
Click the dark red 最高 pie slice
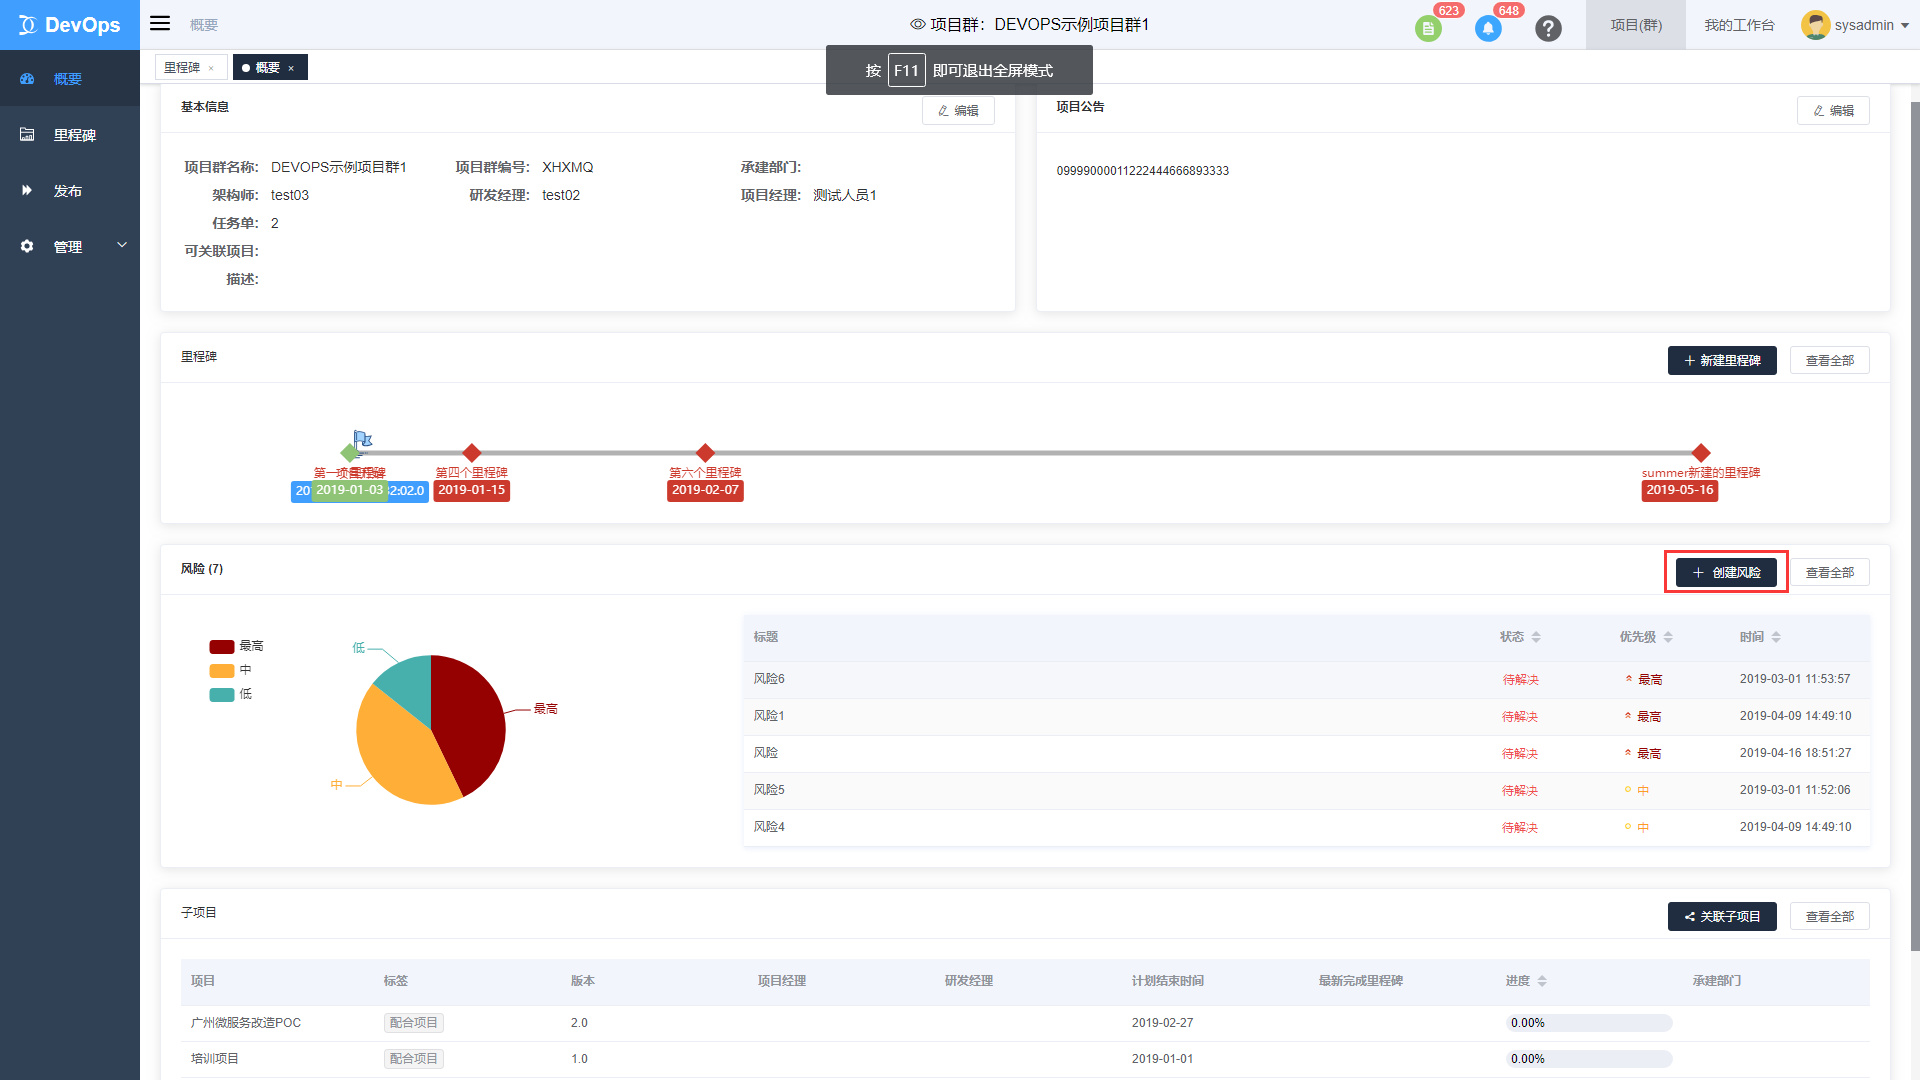[468, 722]
